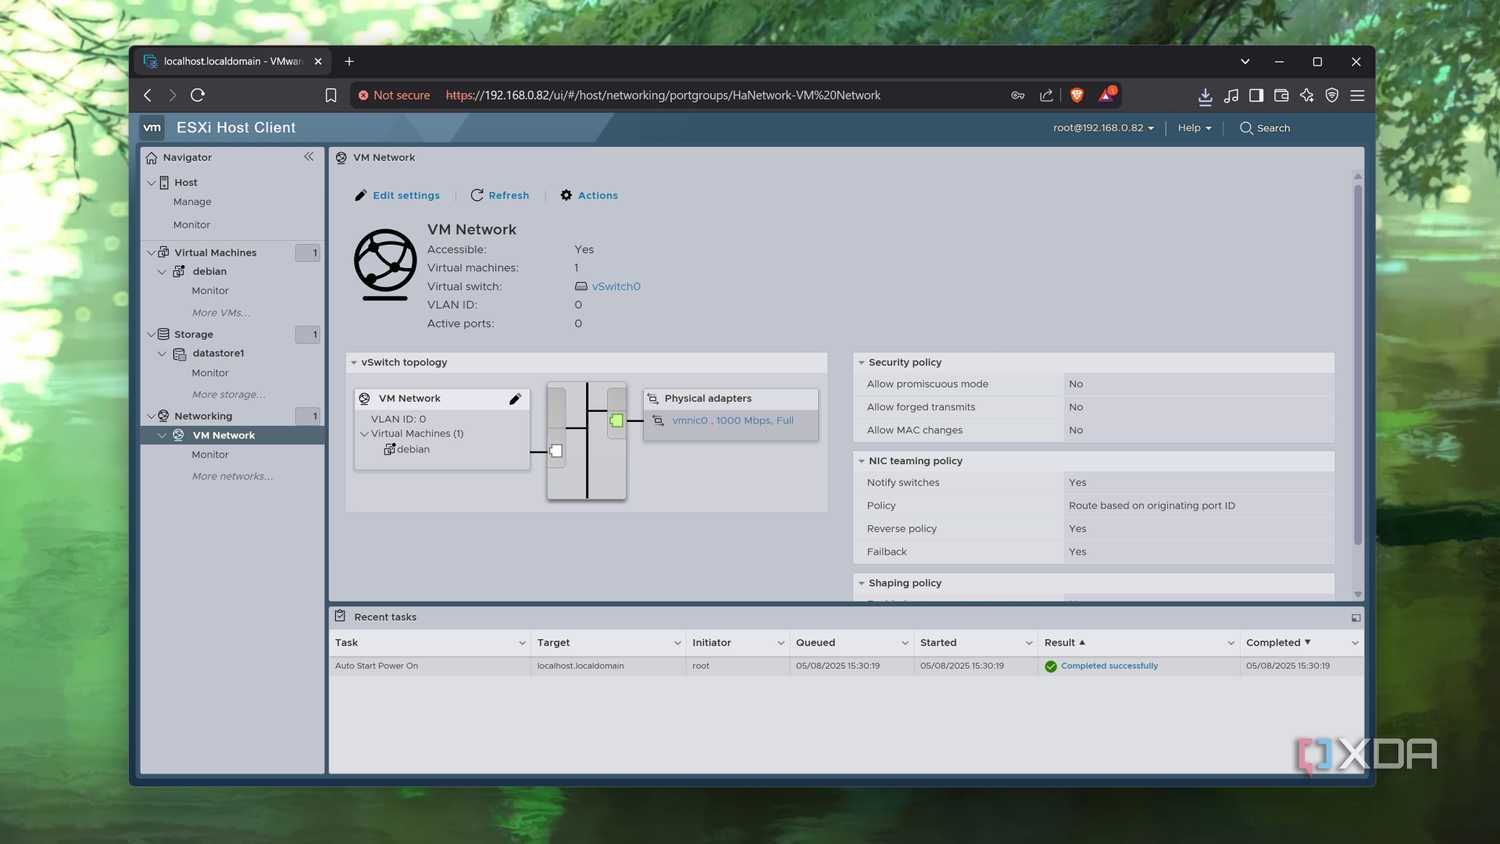This screenshot has width=1500, height=844.
Task: Reload the page with the refresh icon
Action: tap(198, 95)
